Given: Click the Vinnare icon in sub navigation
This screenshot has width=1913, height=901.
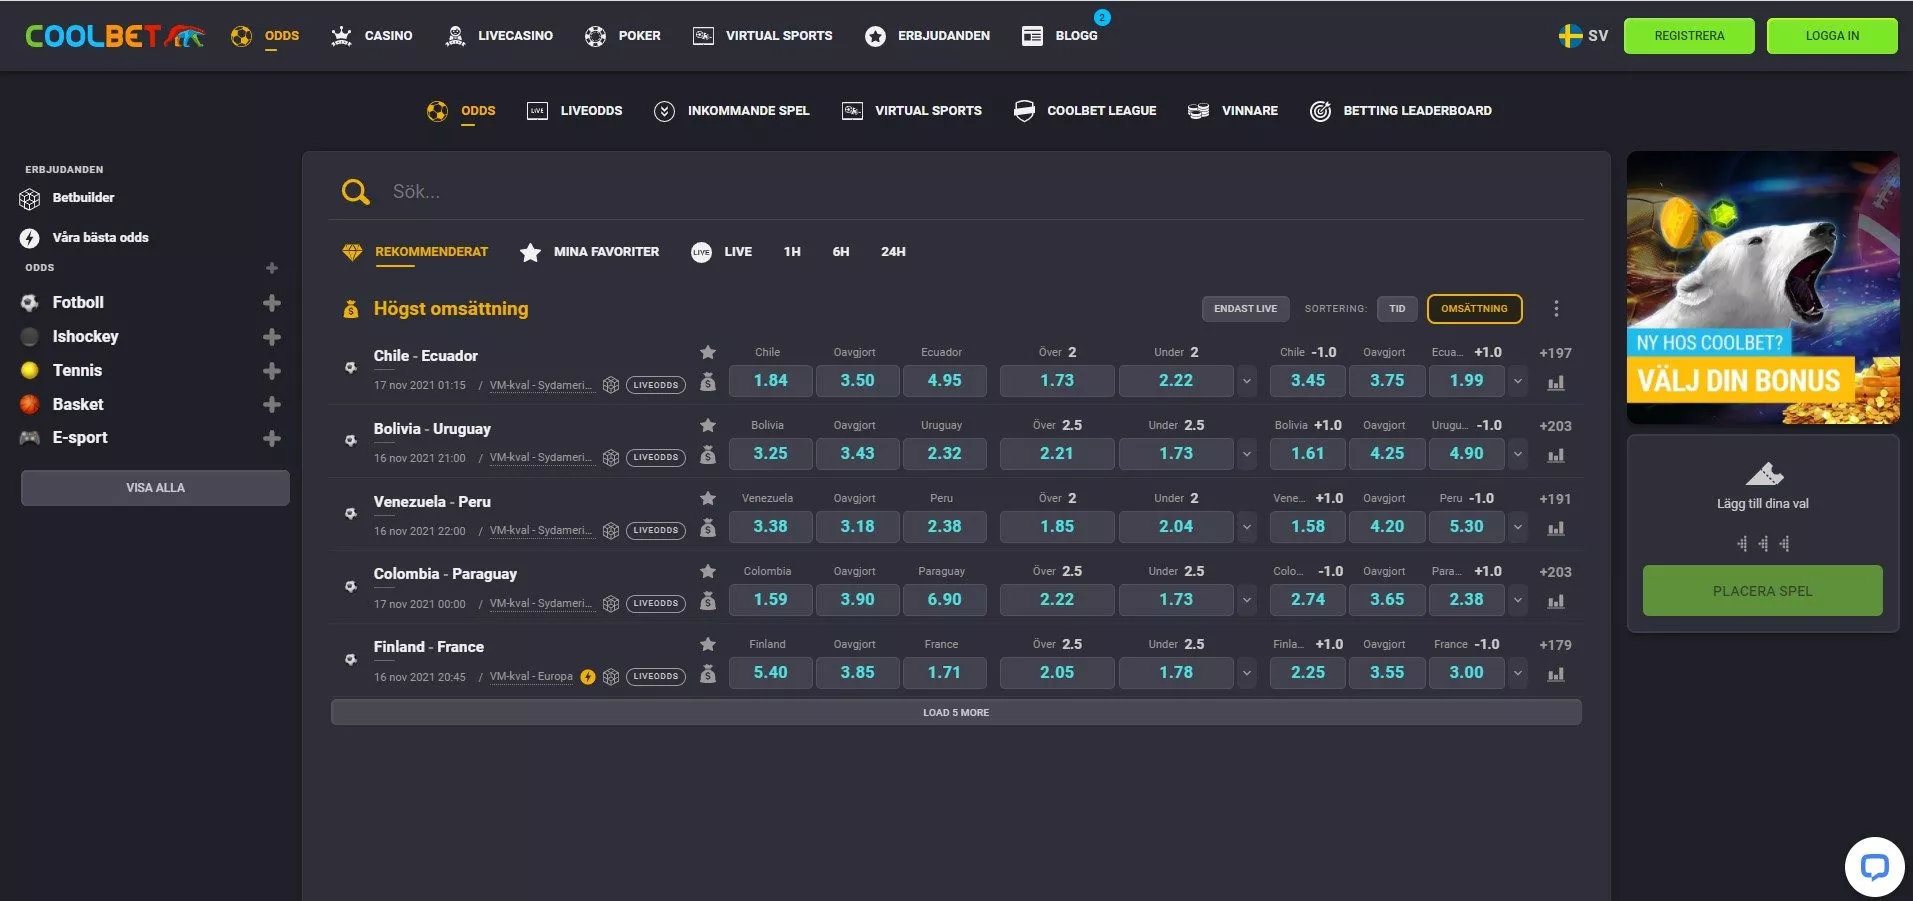Looking at the screenshot, I should [x=1198, y=111].
